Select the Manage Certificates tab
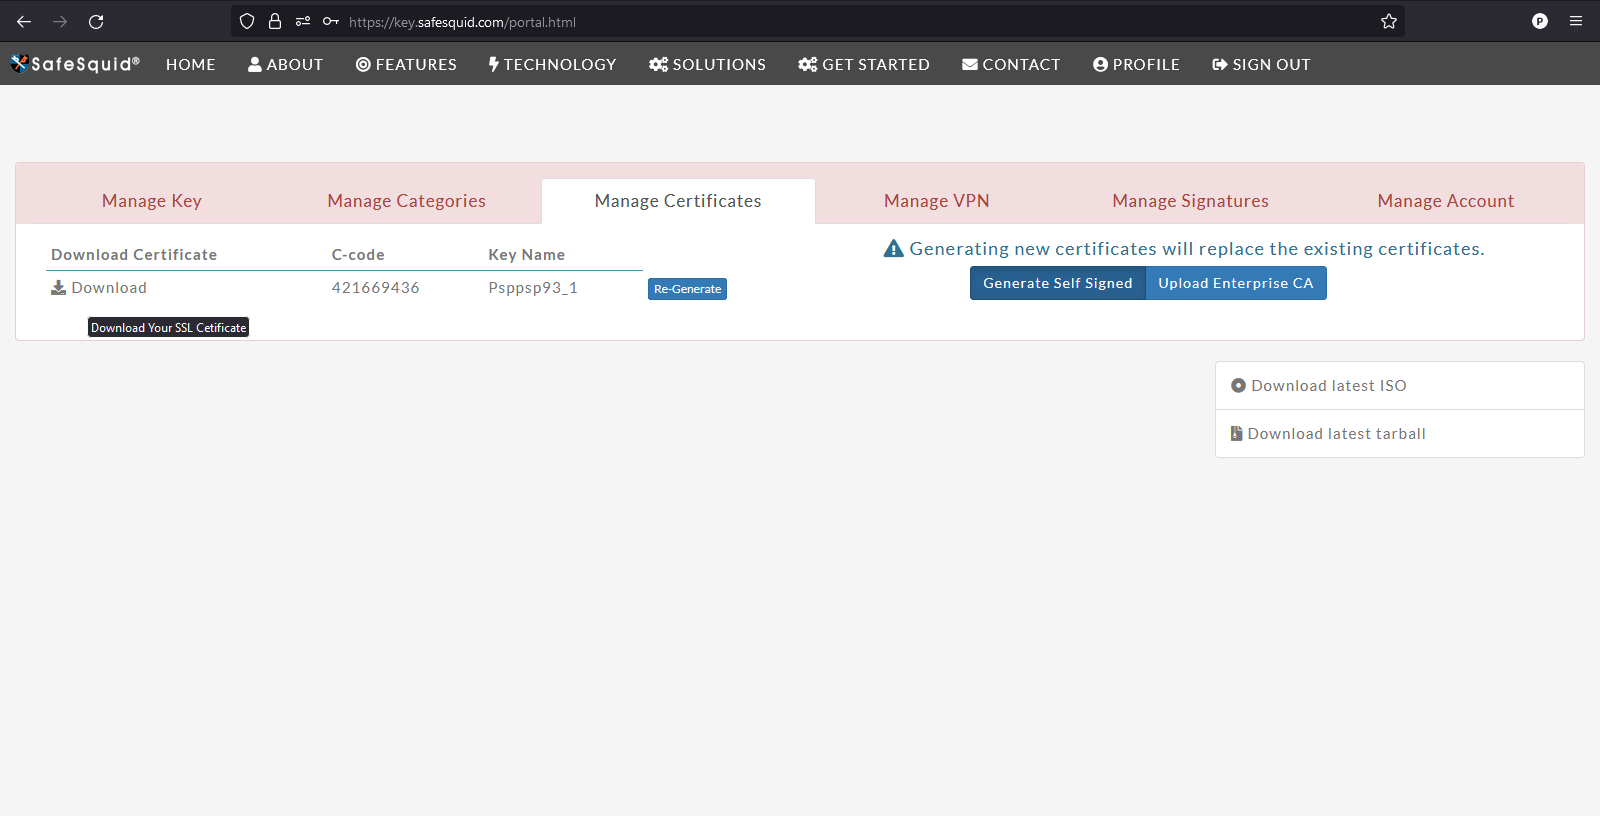 [x=678, y=201]
